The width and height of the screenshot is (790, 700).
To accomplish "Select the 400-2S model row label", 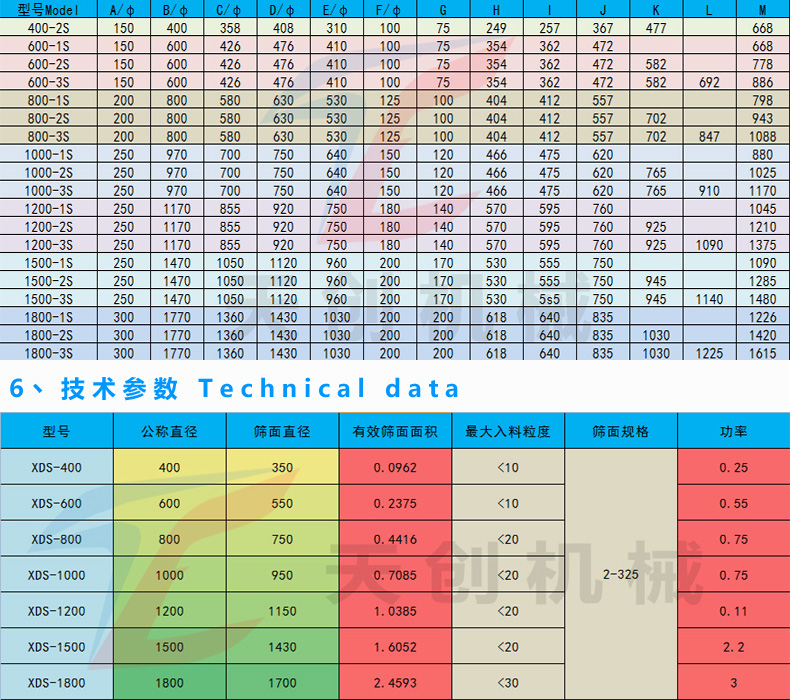I will (x=48, y=28).
